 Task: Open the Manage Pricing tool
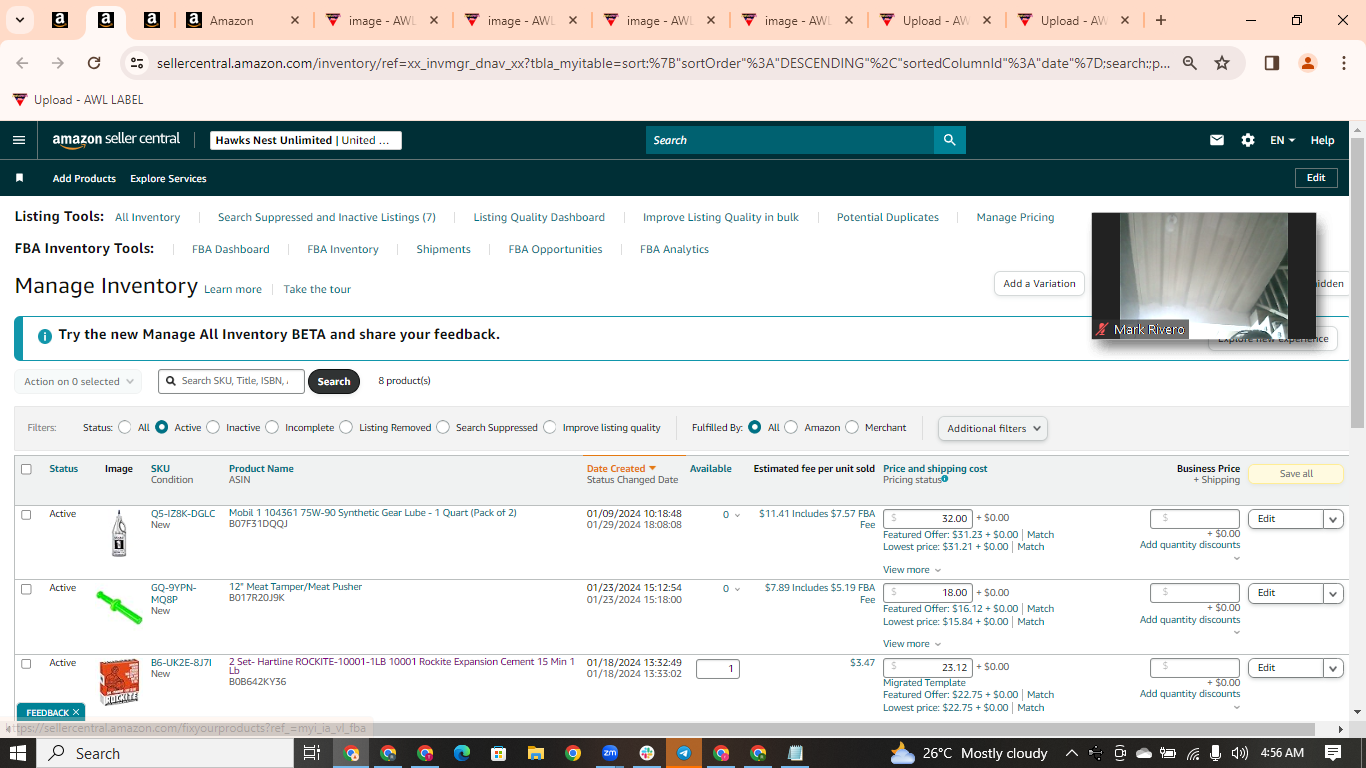[x=1015, y=217]
